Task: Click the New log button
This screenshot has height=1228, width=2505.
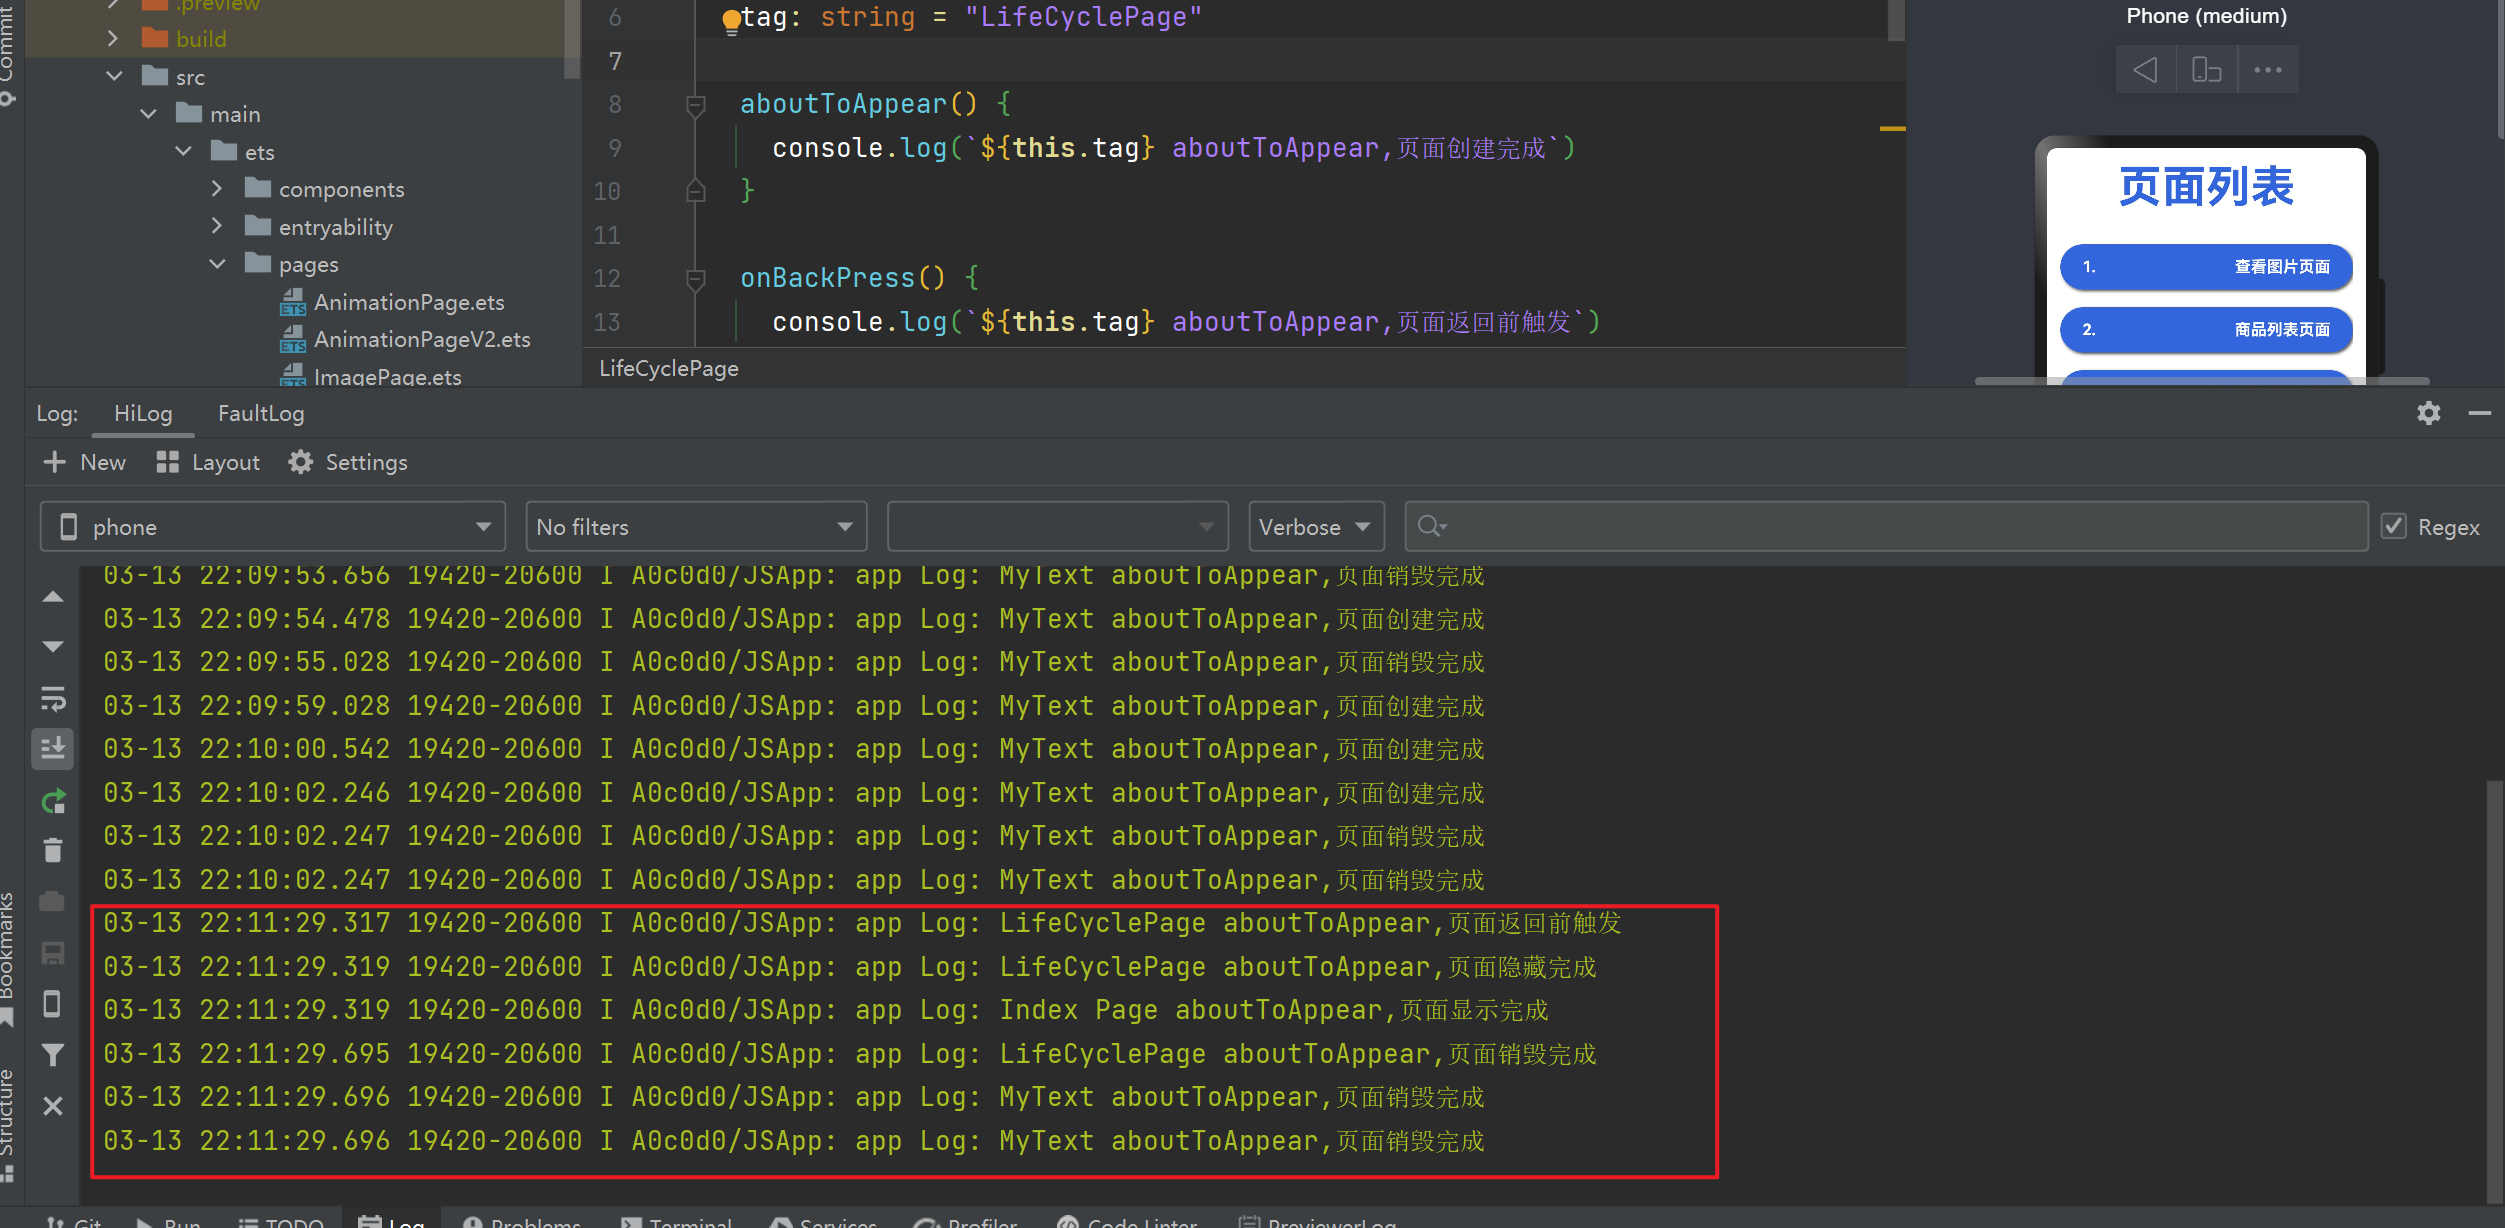Action: pos(85,462)
